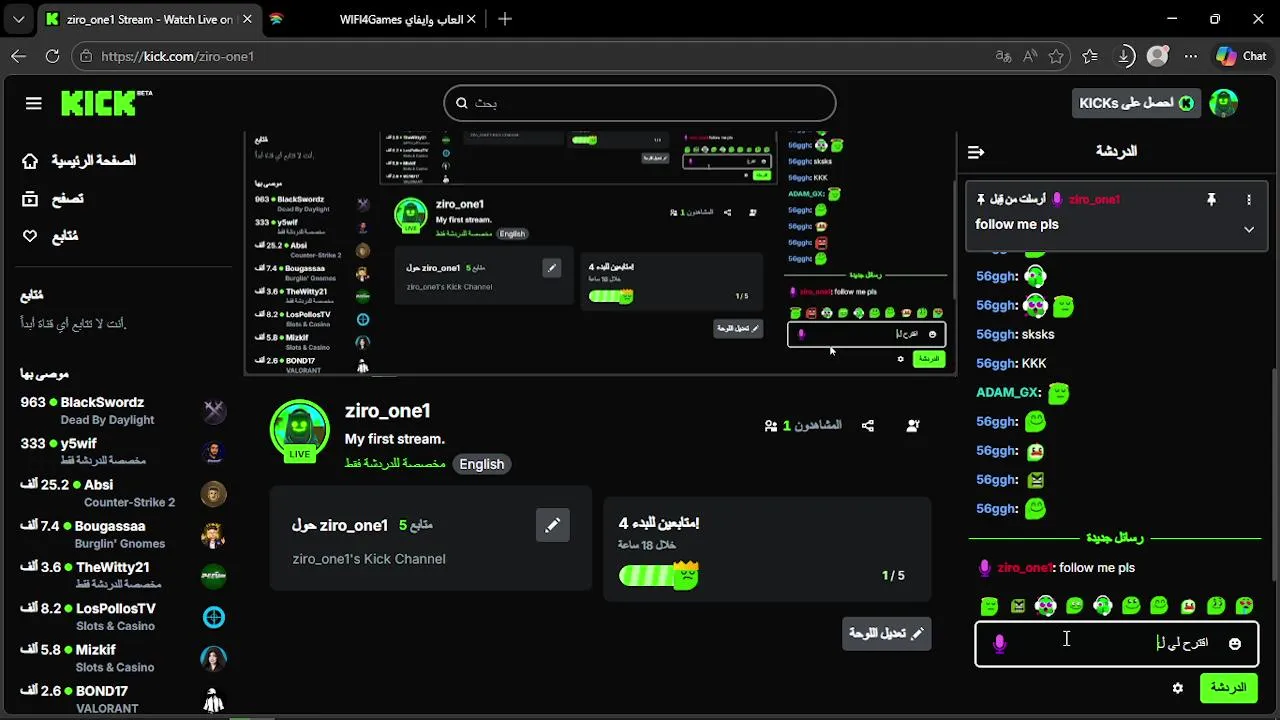Click the chat message input field
Viewport: 1280px width, 720px height.
1117,643
